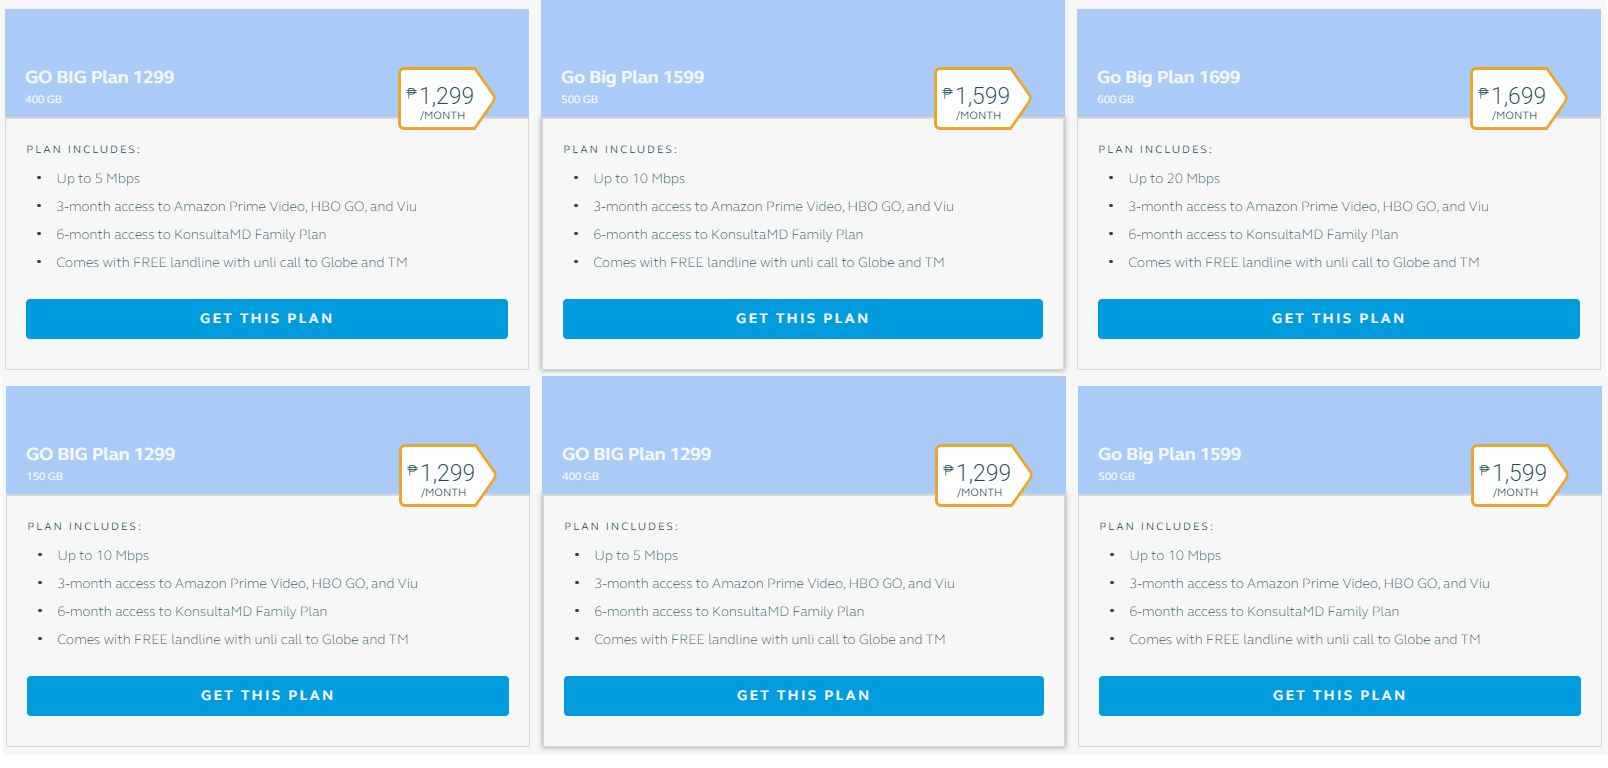This screenshot has width=1608, height=768.
Task: Click "Up to 10 Mbps" in the 150 GB plan
Action: (103, 556)
